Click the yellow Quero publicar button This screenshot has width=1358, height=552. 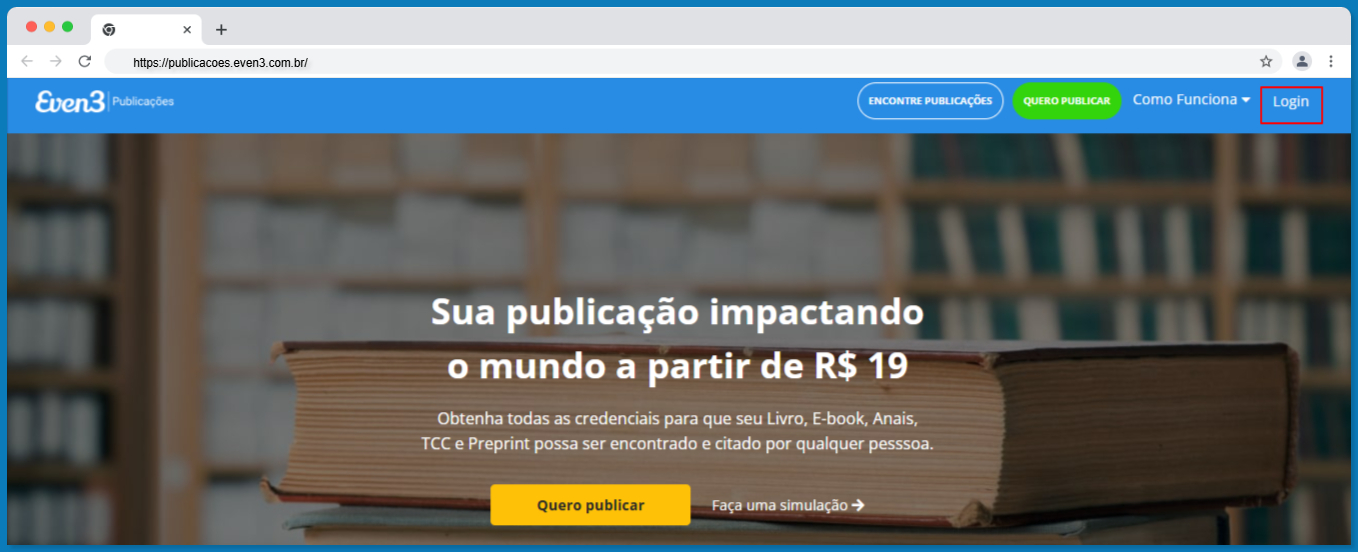(x=590, y=505)
